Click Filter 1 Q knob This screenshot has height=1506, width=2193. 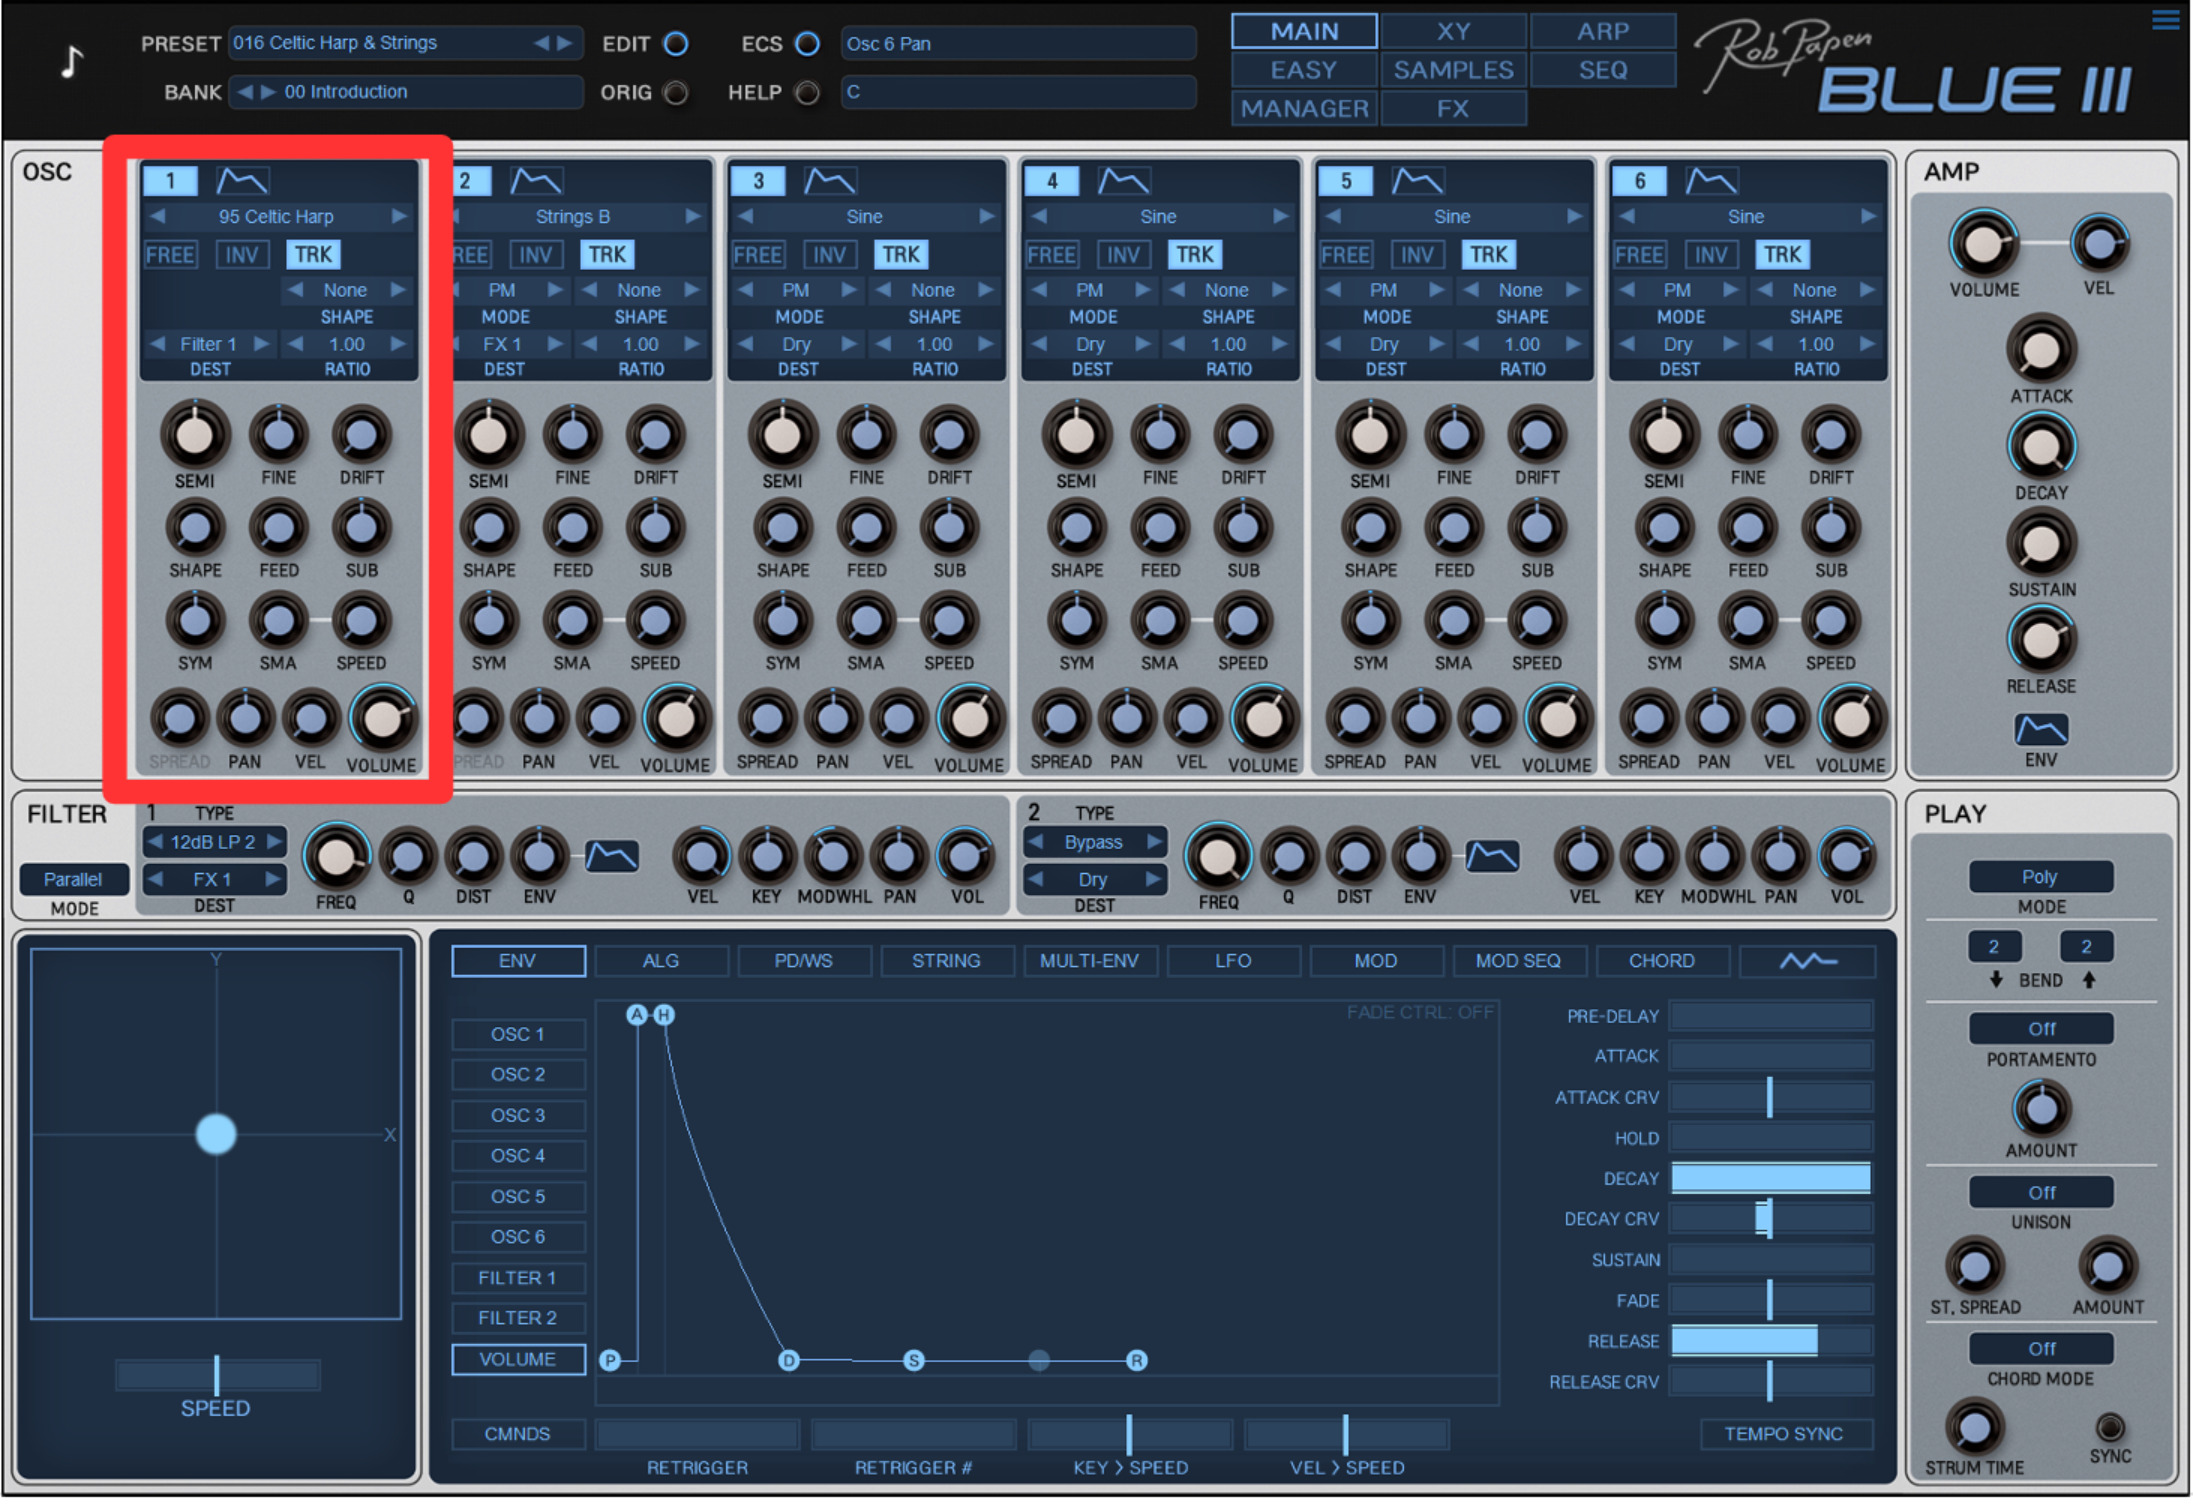click(x=408, y=857)
